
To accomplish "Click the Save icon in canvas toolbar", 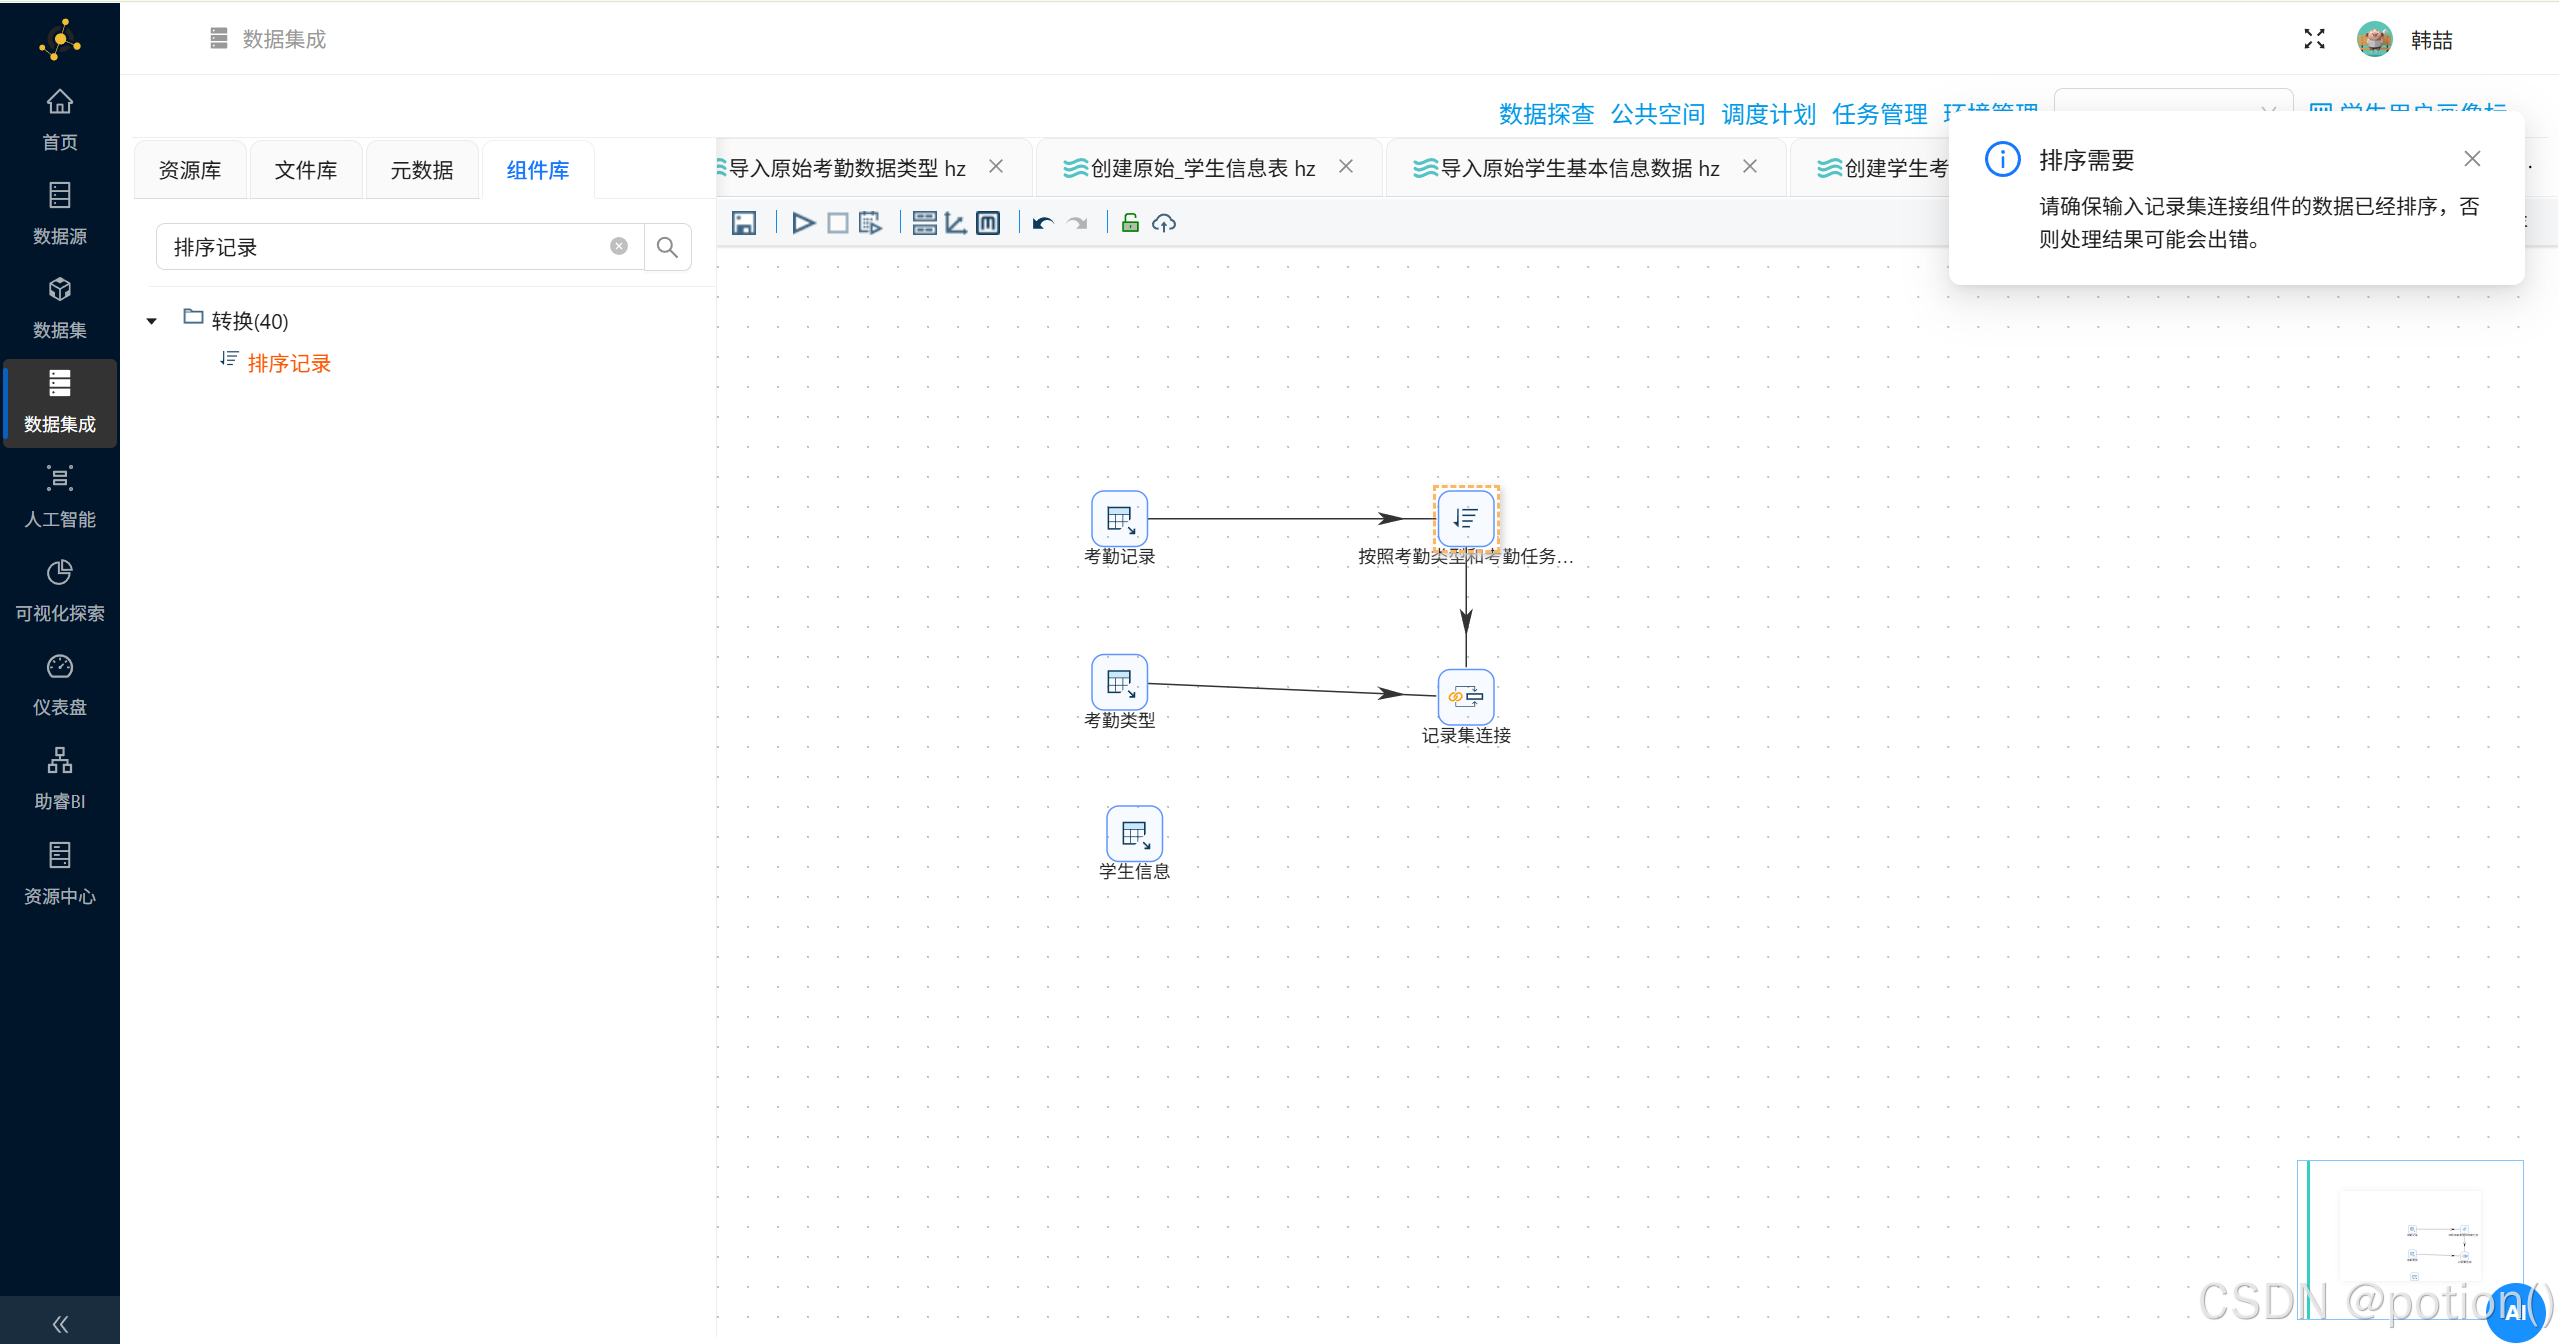I will (x=743, y=223).
